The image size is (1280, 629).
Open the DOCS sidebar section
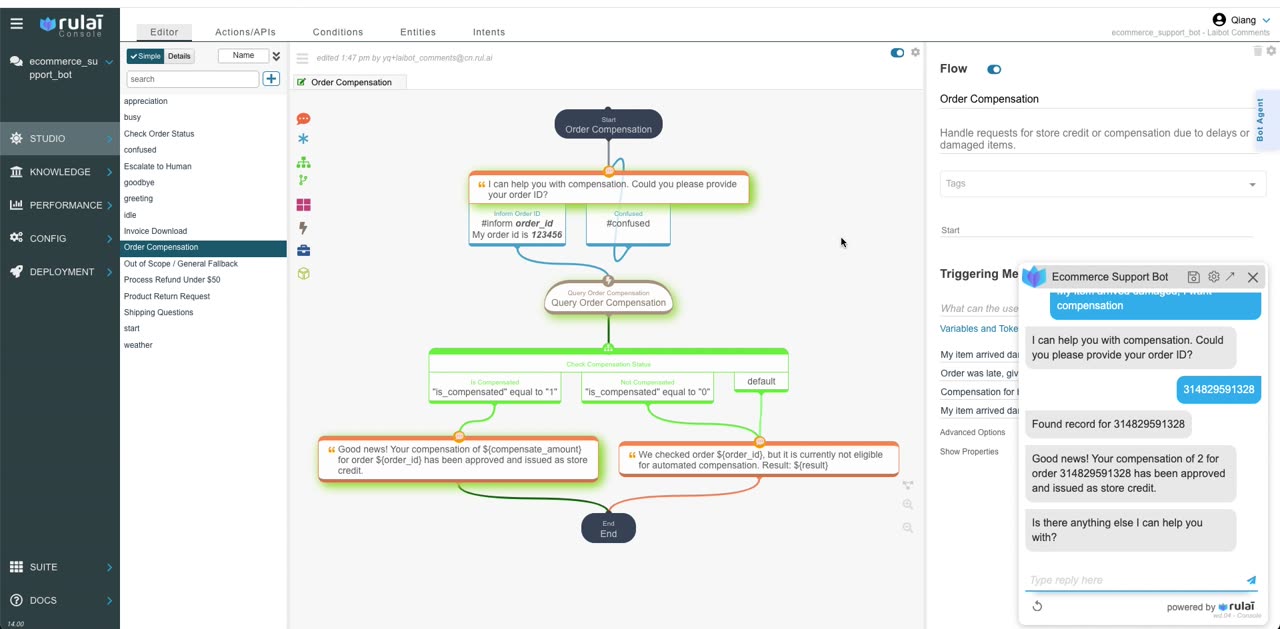coord(60,600)
